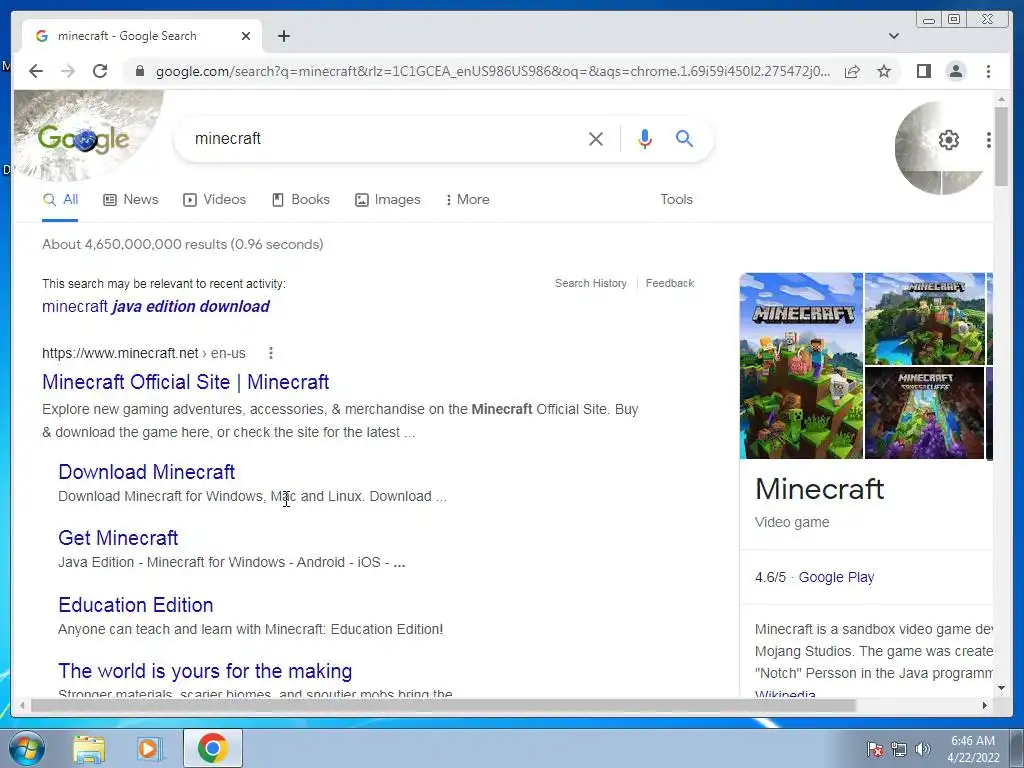Click the vertical scrollbar thumb
The height and width of the screenshot is (768, 1024).
pos(1002,146)
